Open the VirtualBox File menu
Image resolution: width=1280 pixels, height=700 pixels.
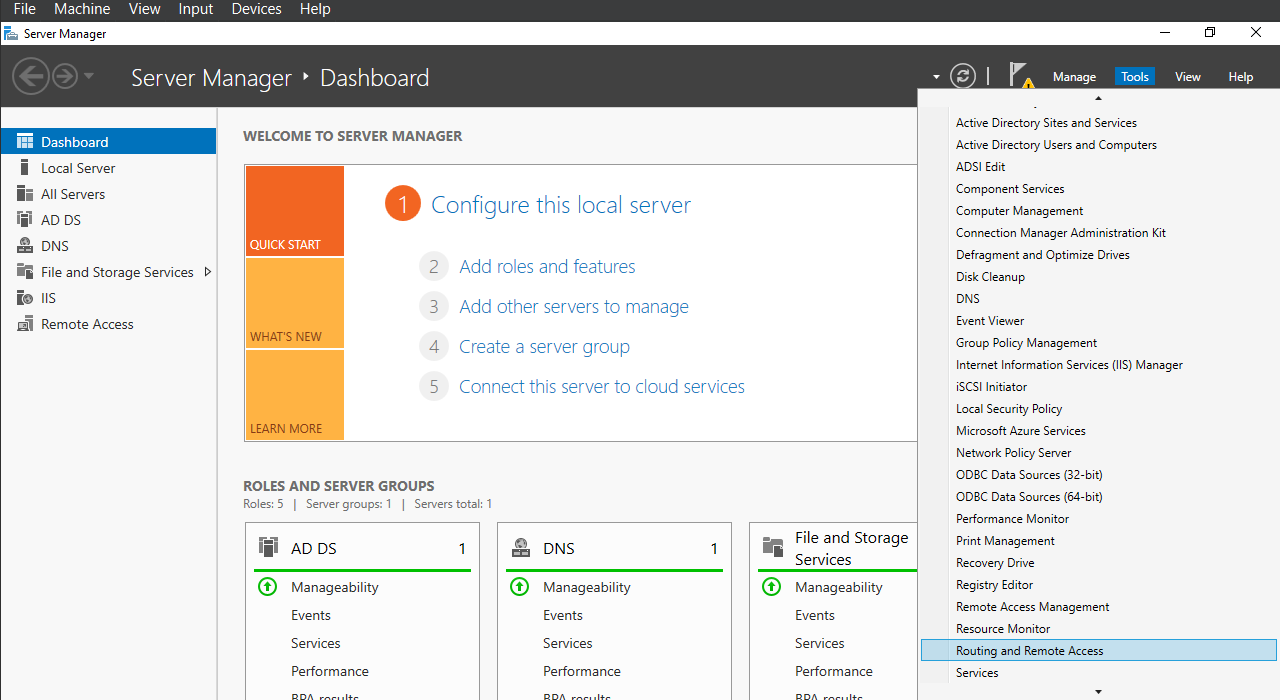coord(24,9)
